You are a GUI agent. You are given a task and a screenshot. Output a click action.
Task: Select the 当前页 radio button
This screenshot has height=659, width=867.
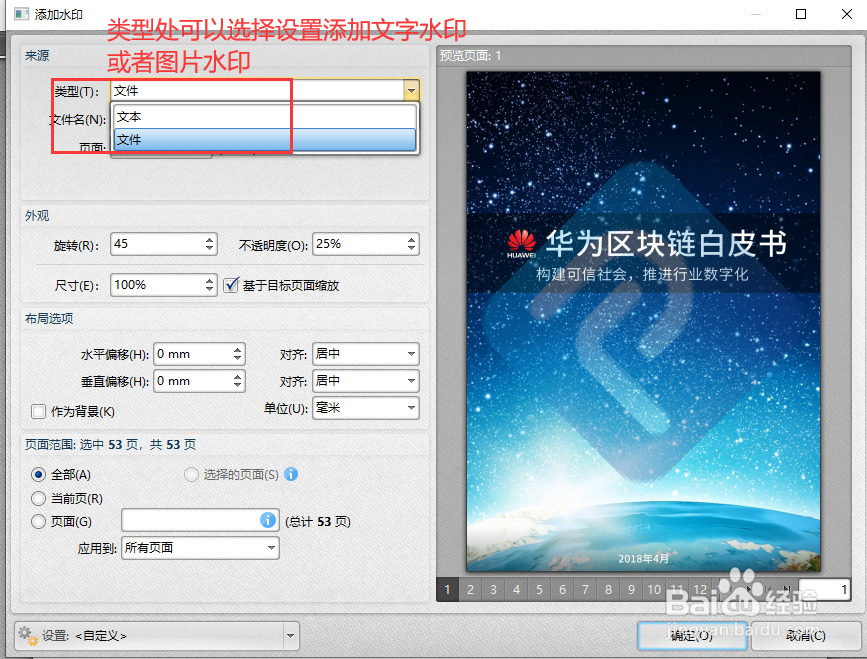37,497
